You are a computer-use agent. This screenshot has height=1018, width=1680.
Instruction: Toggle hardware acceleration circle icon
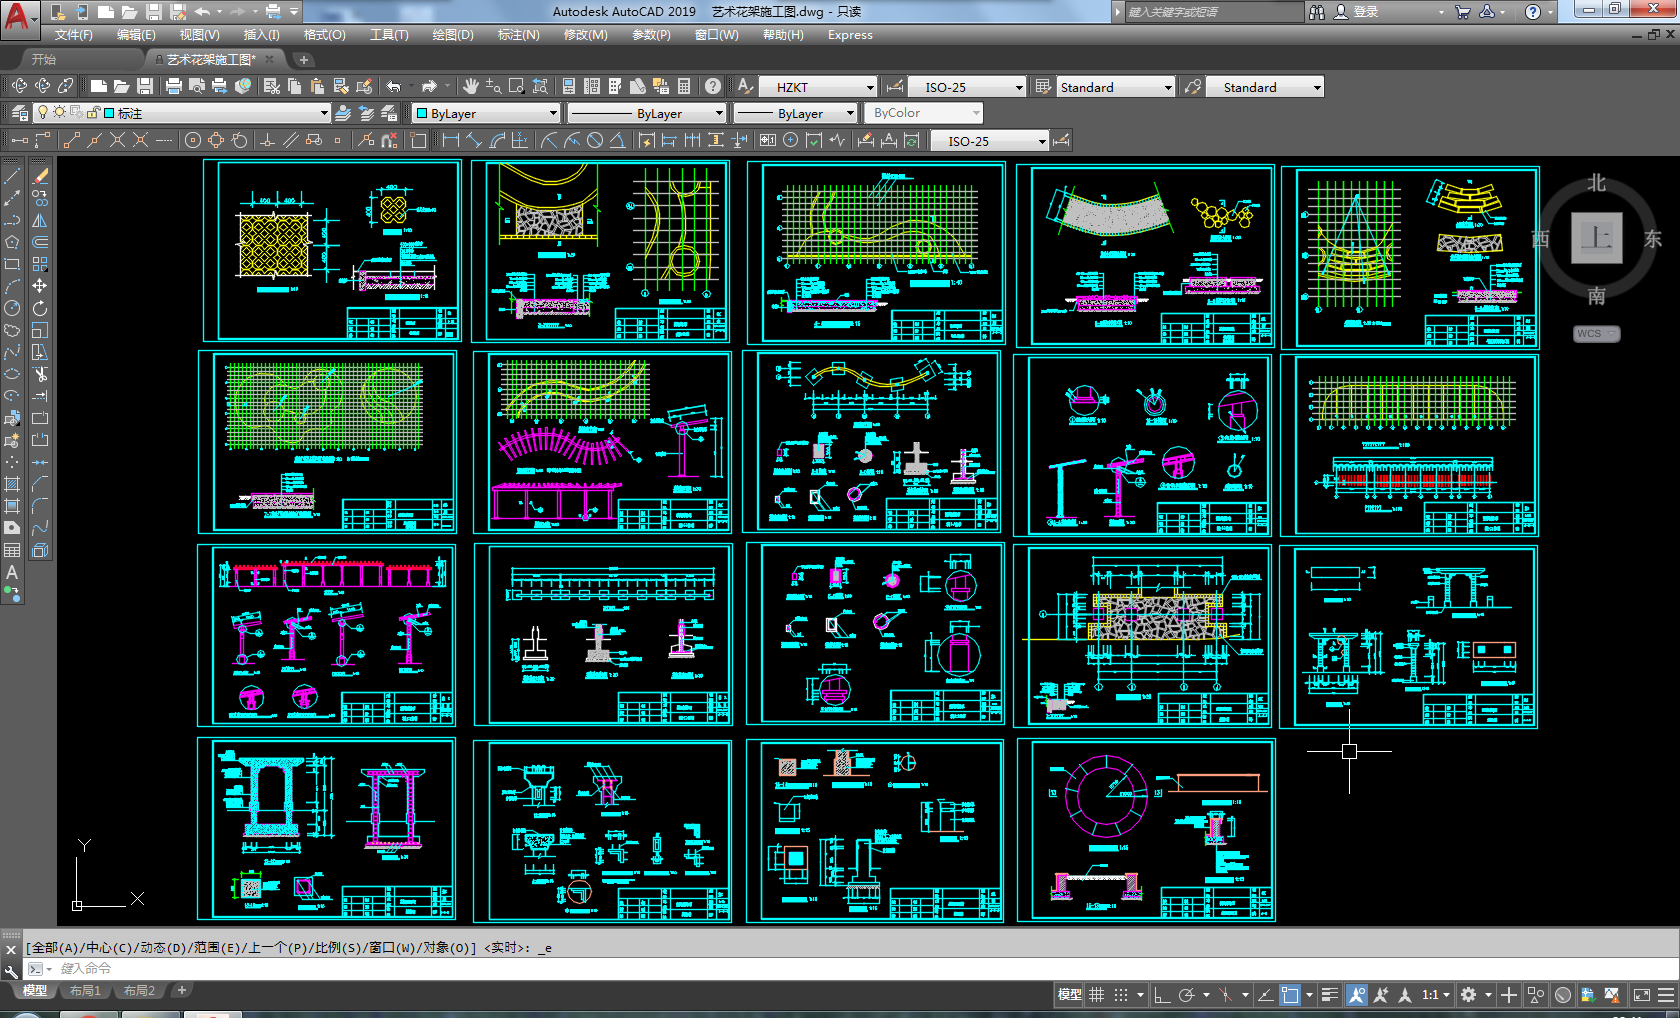tap(1563, 995)
